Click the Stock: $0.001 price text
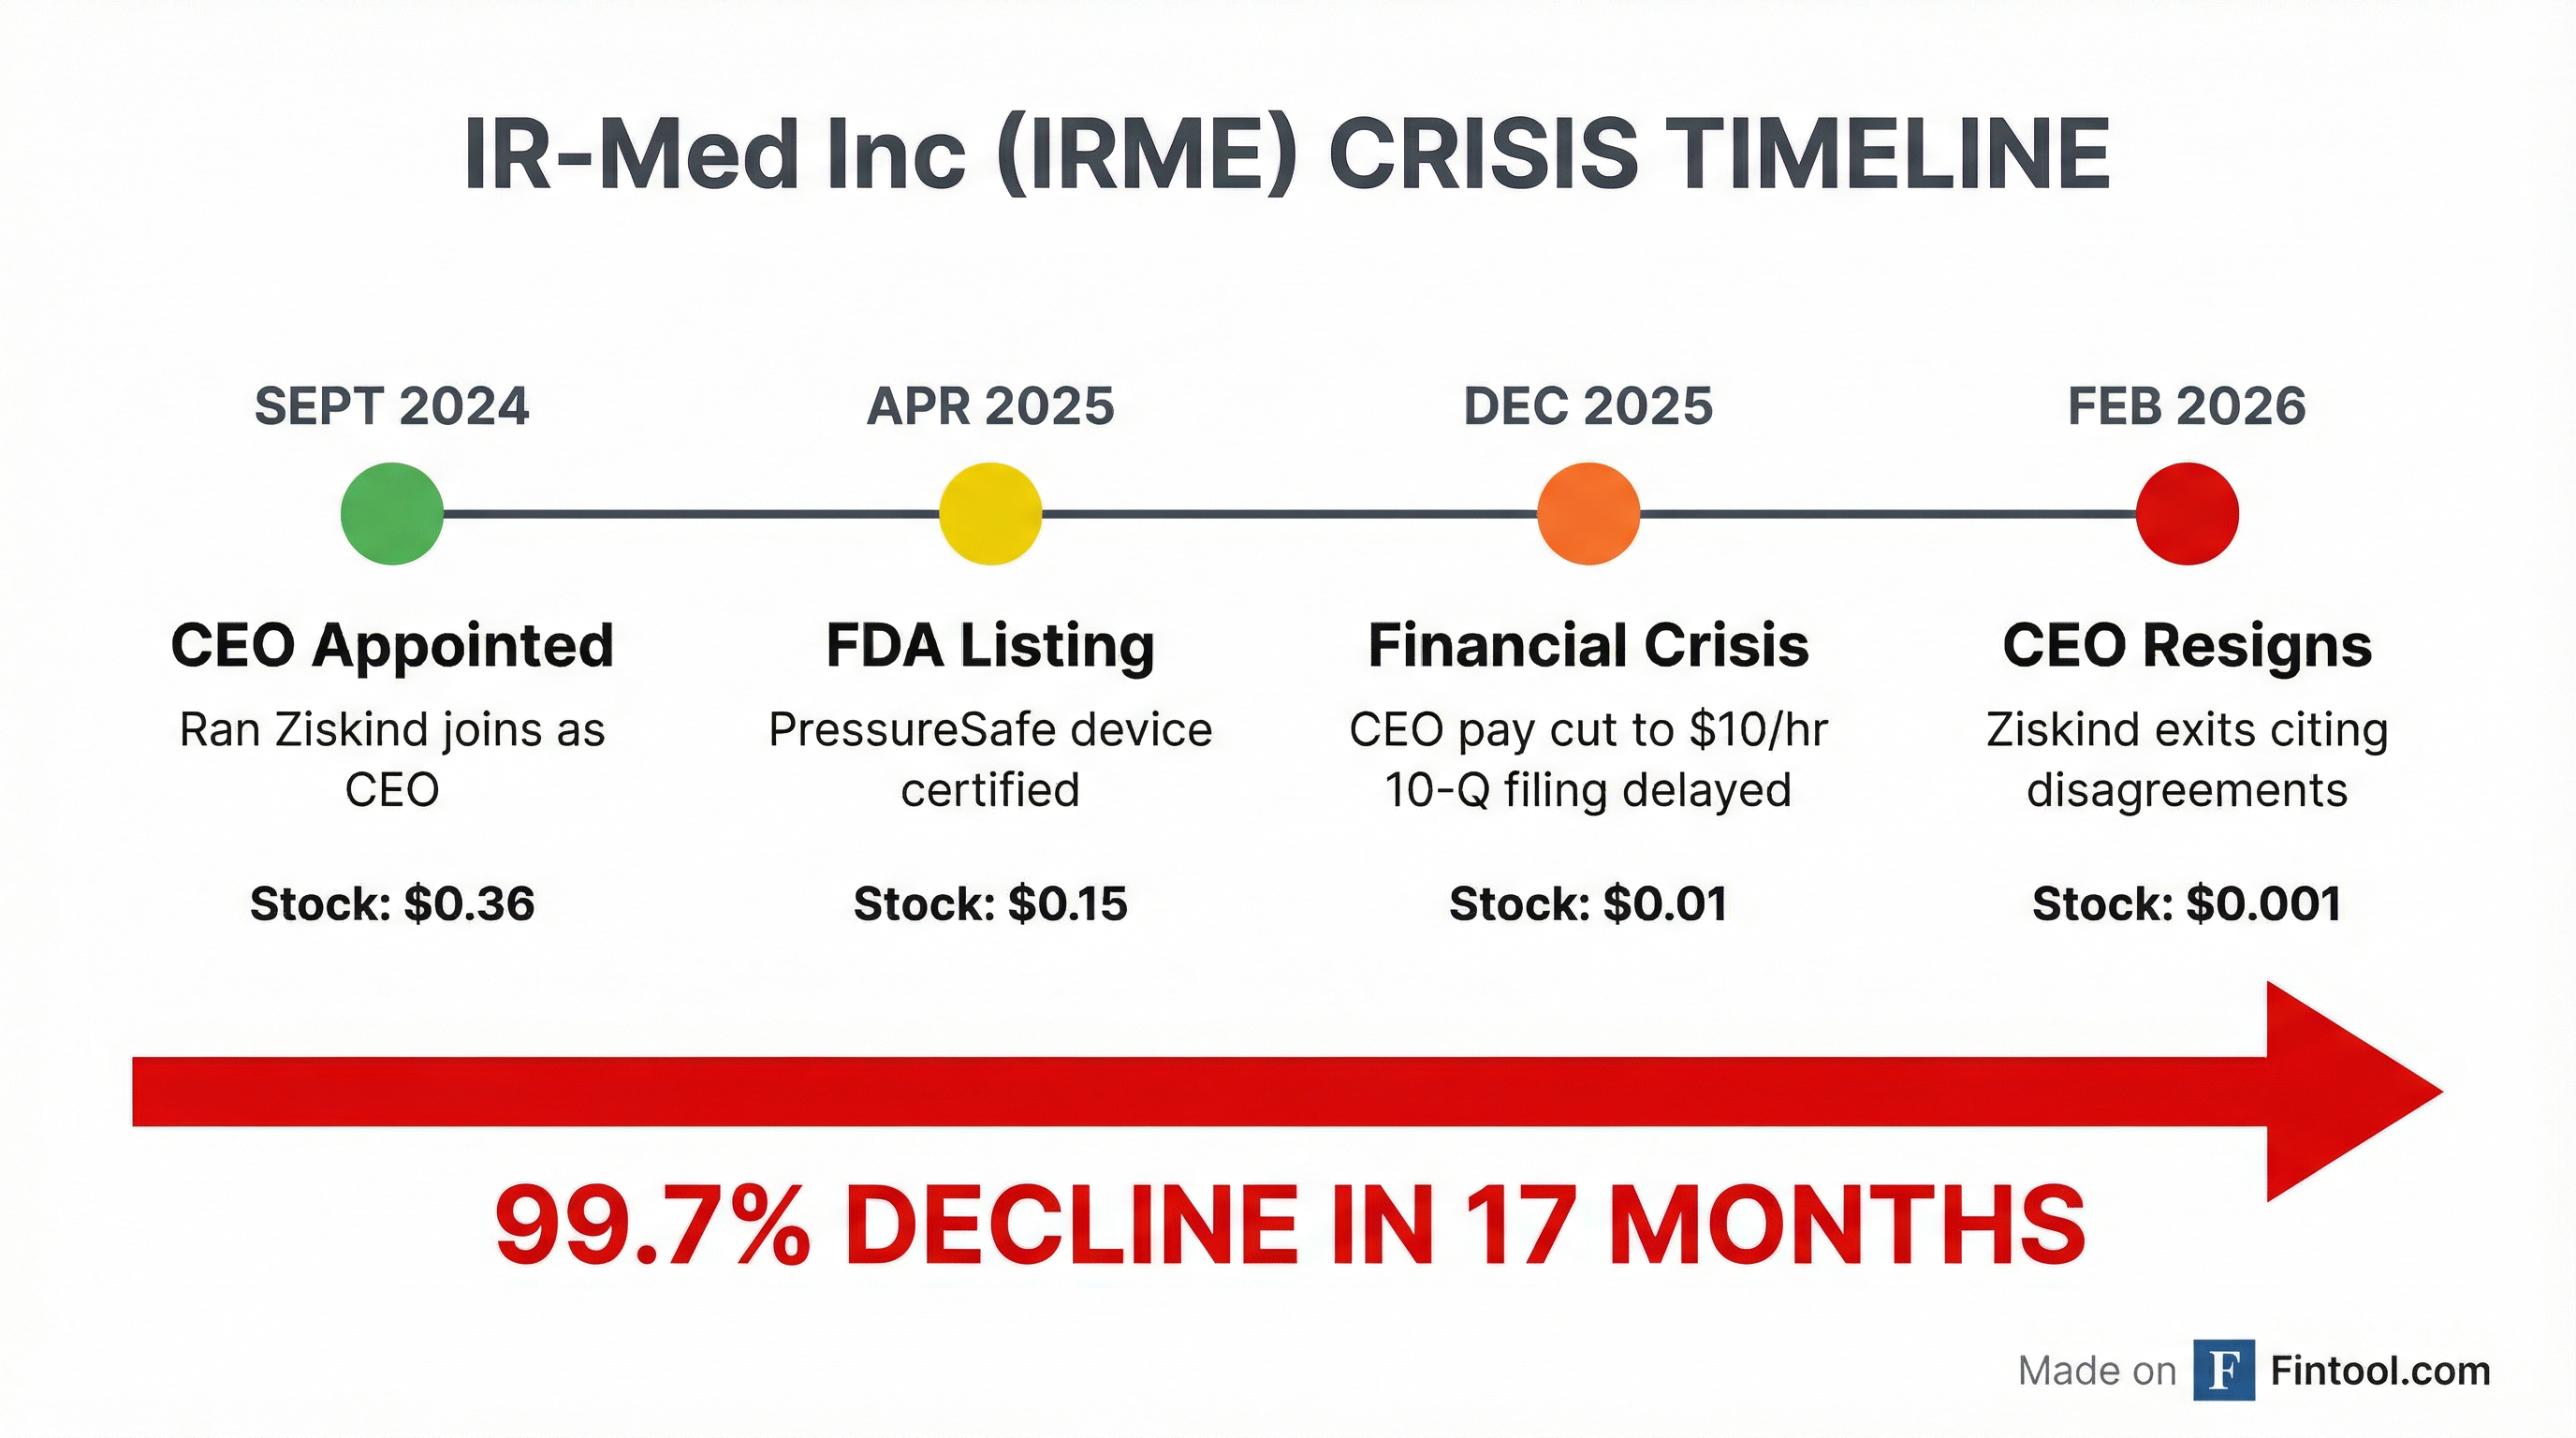Viewport: 2576px width, 1438px height. pos(2187,904)
